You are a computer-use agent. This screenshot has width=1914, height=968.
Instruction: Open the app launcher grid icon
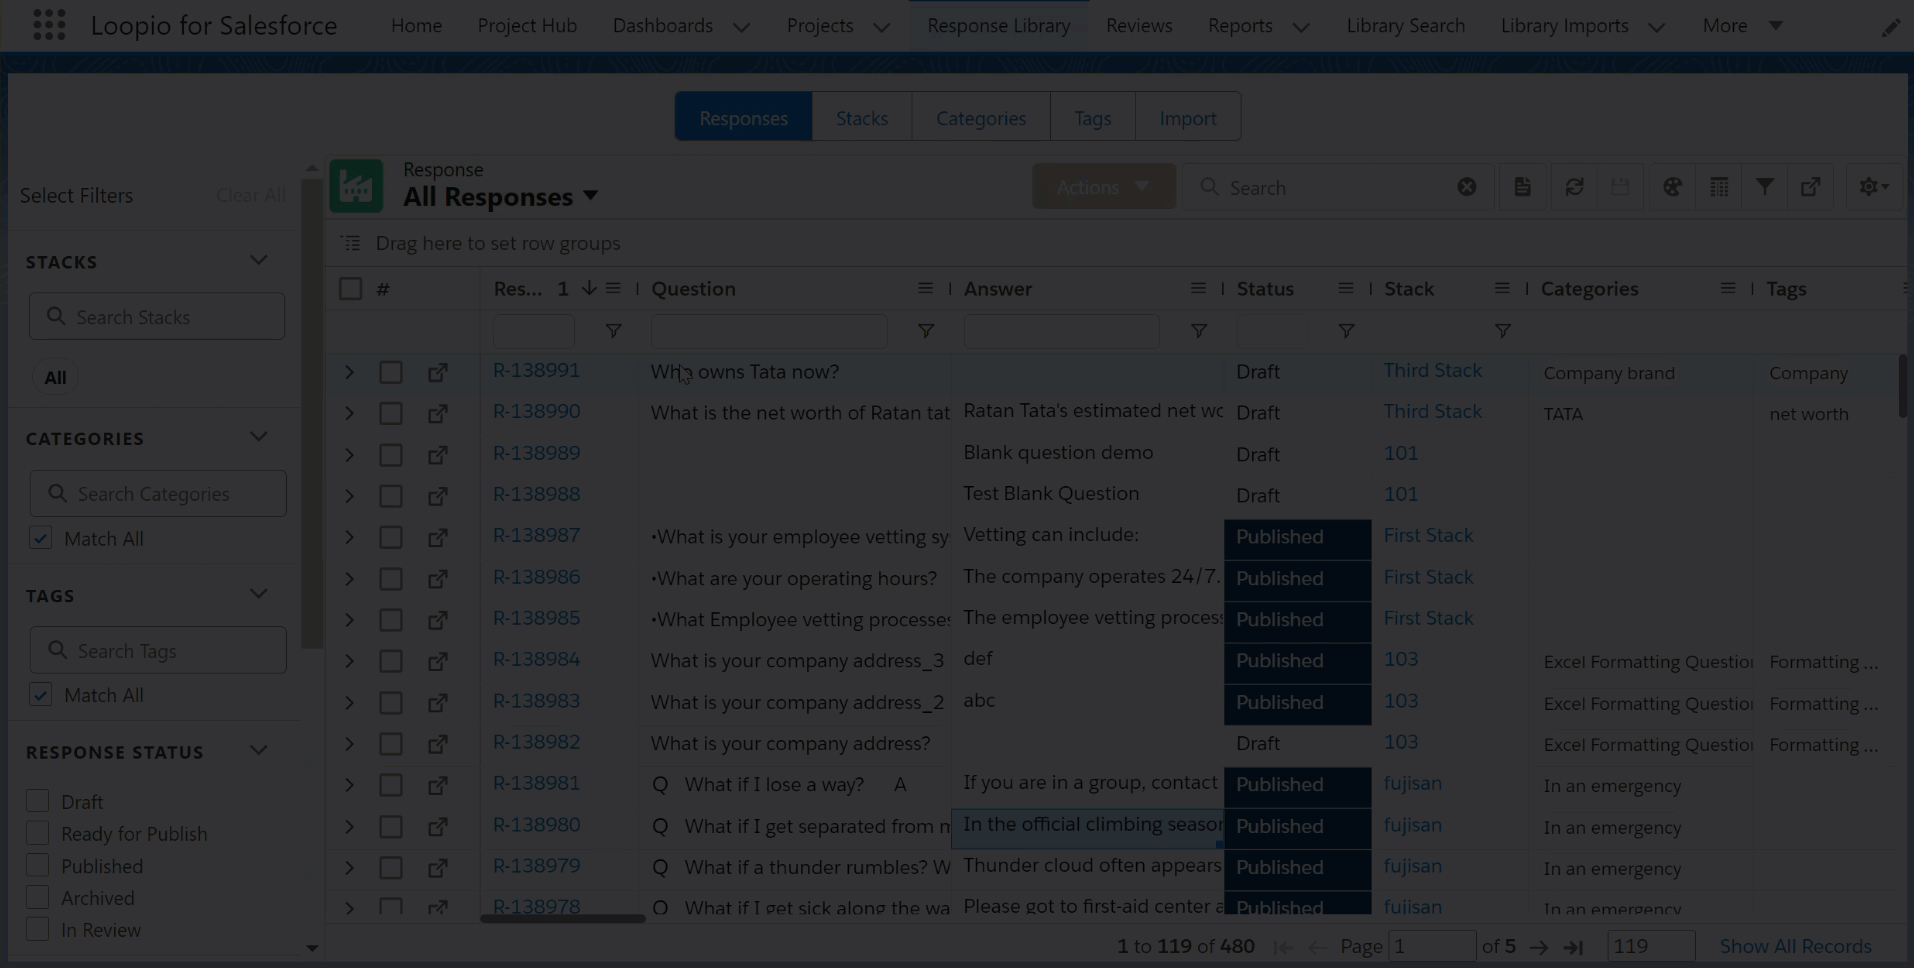(x=49, y=25)
